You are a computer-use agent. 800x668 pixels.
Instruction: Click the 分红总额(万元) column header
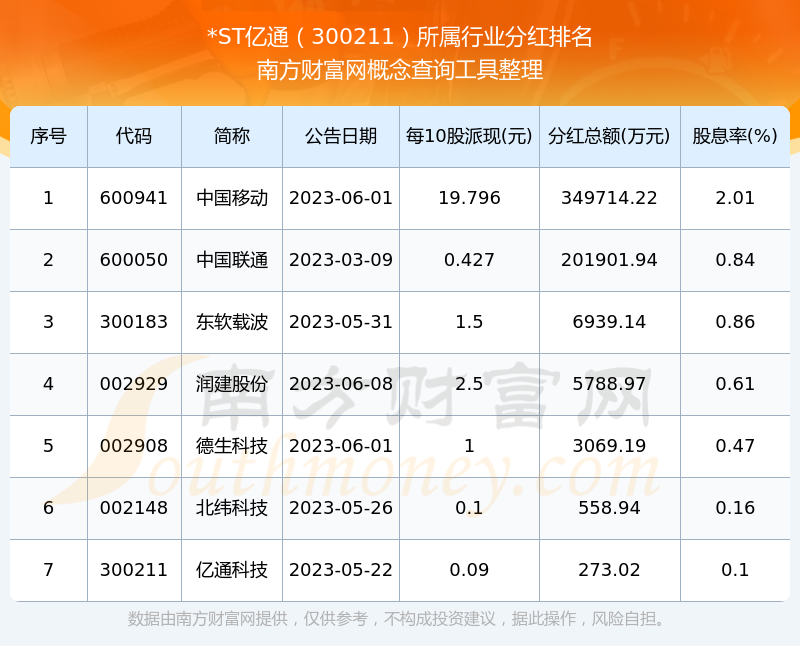(609, 136)
